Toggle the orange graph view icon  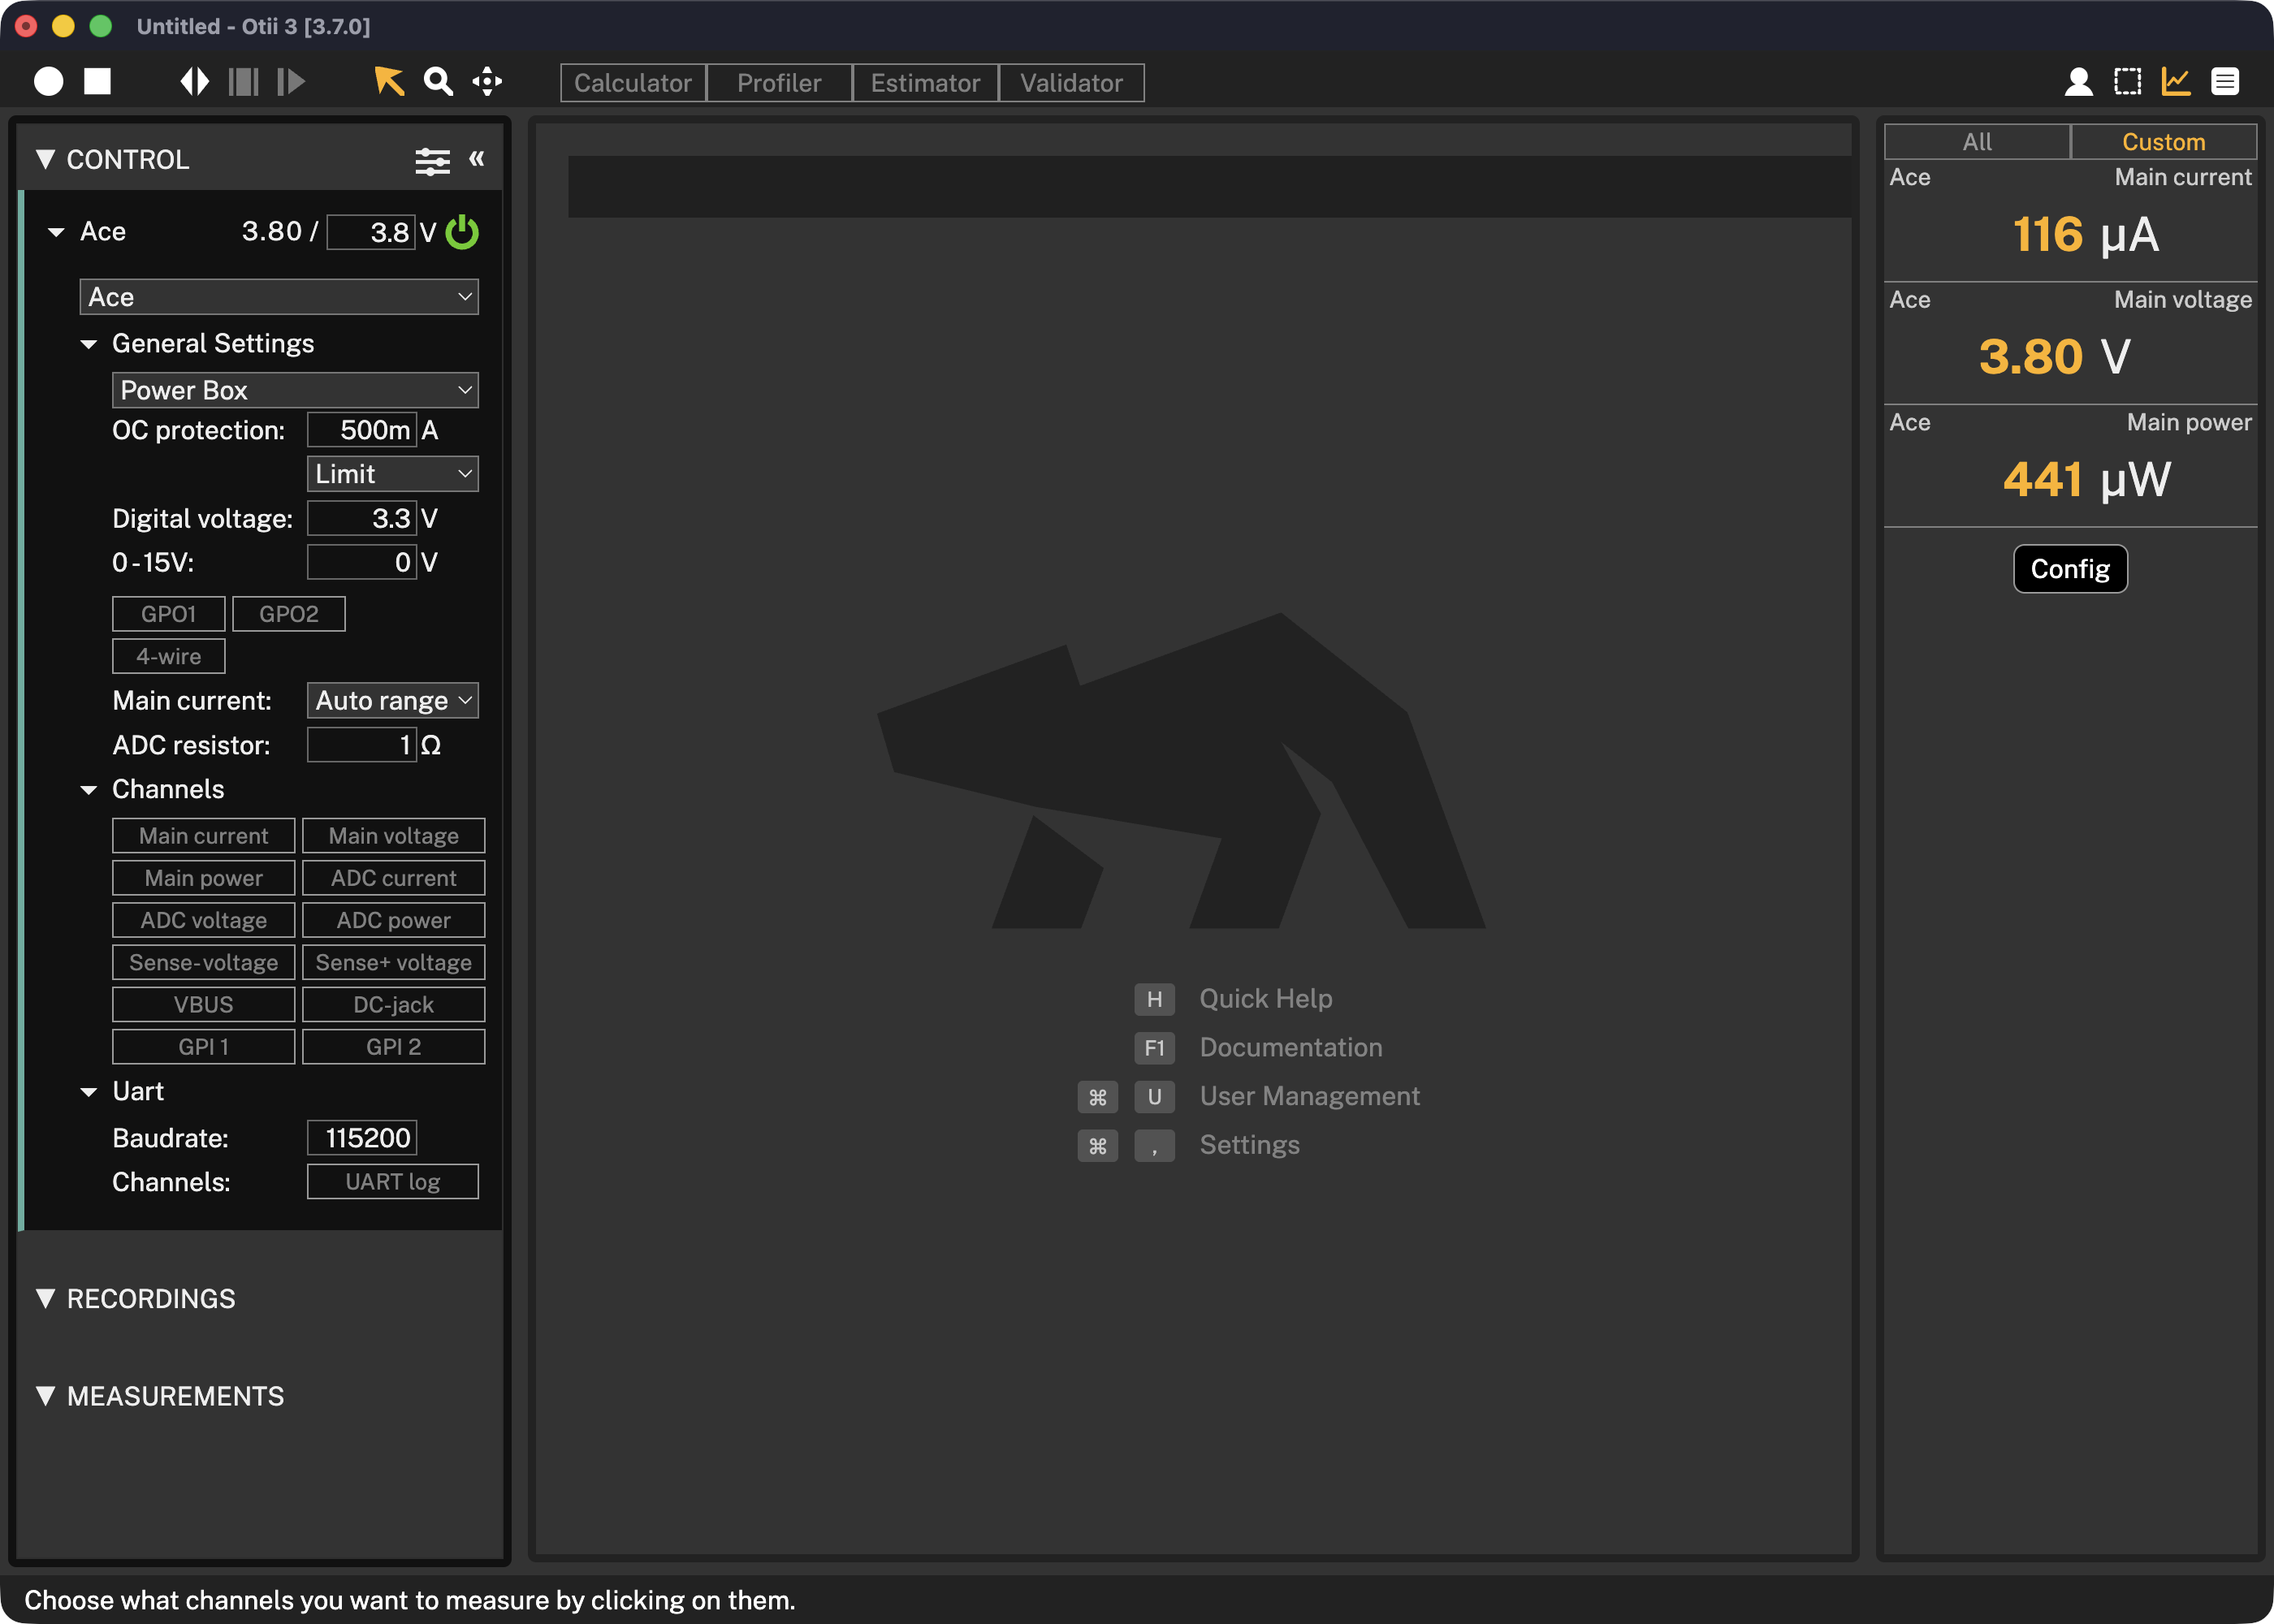[x=2176, y=82]
